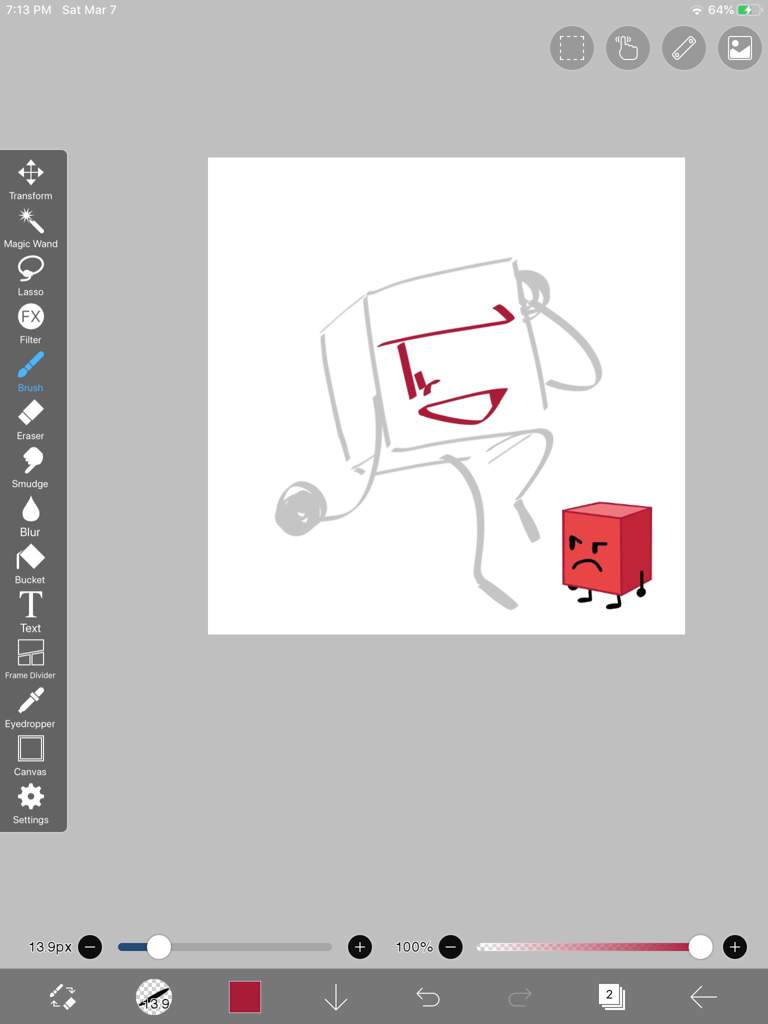Switch between brush and eraser icon
Viewport: 768px width, 1024px height.
63,997
